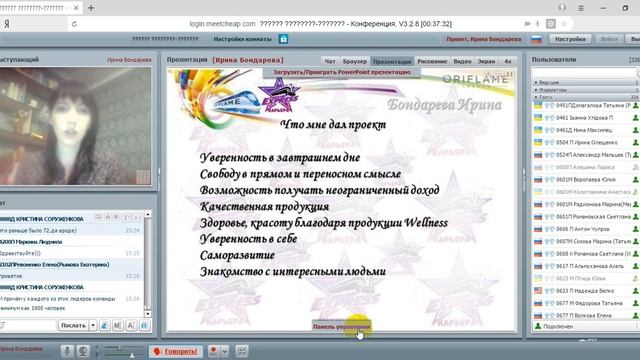Click the presenter webcam video
Screen dimensions: 640x360
point(76,127)
